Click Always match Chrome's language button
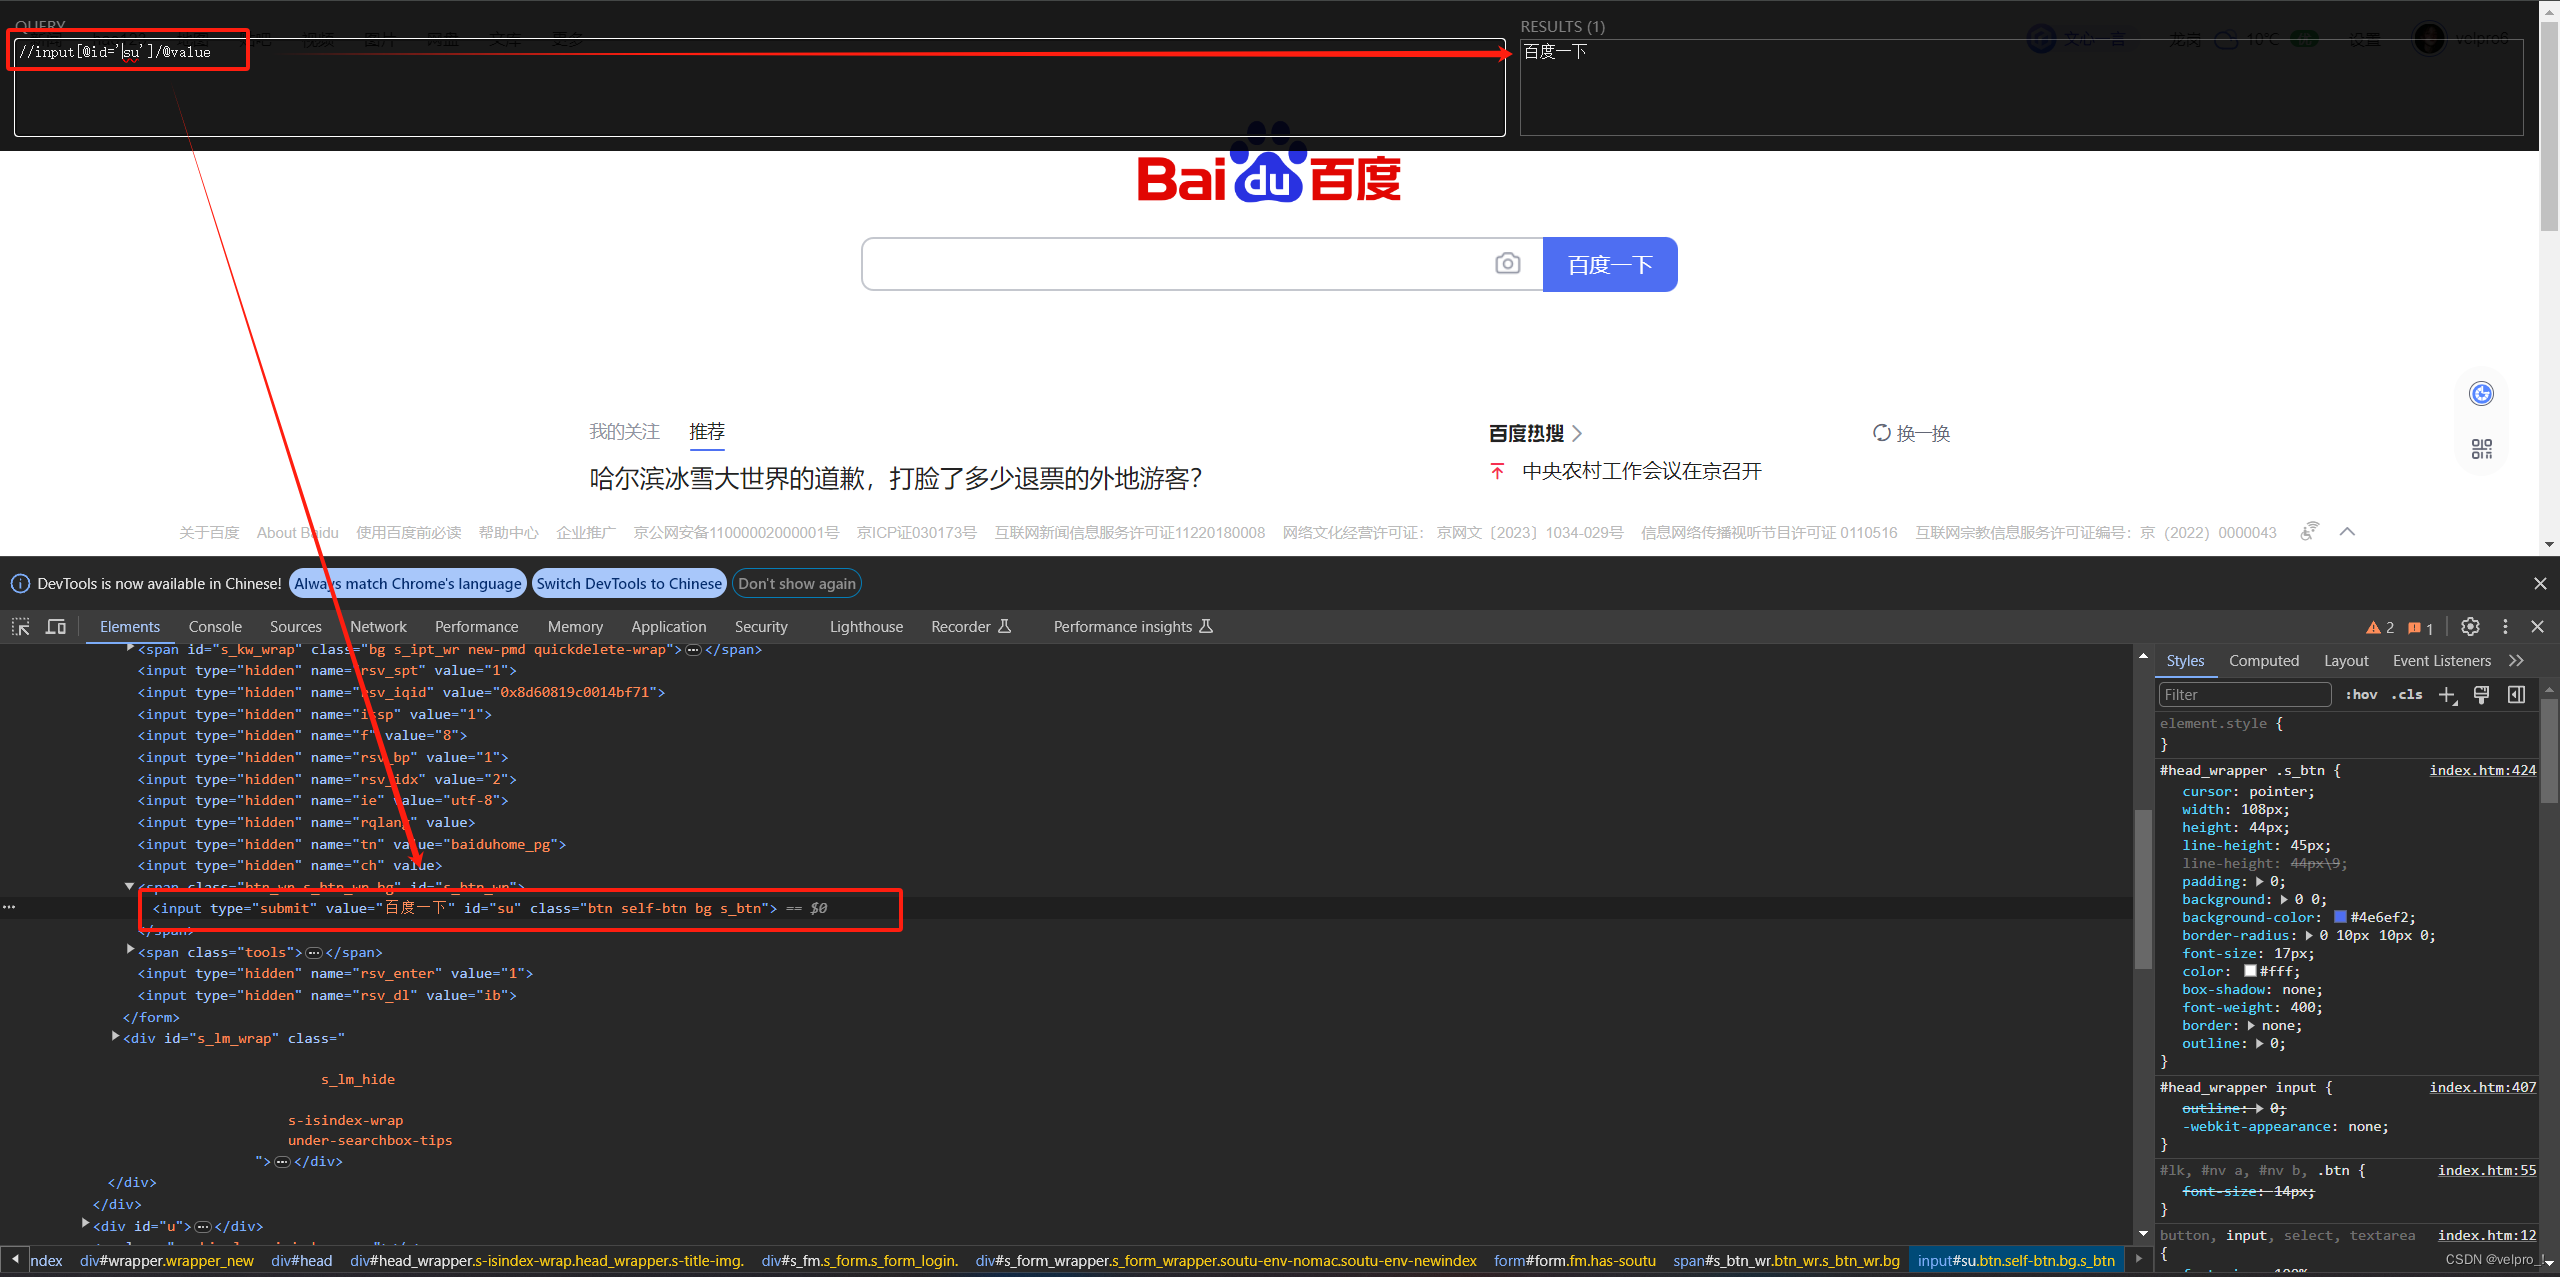The image size is (2560, 1277). click(x=408, y=584)
